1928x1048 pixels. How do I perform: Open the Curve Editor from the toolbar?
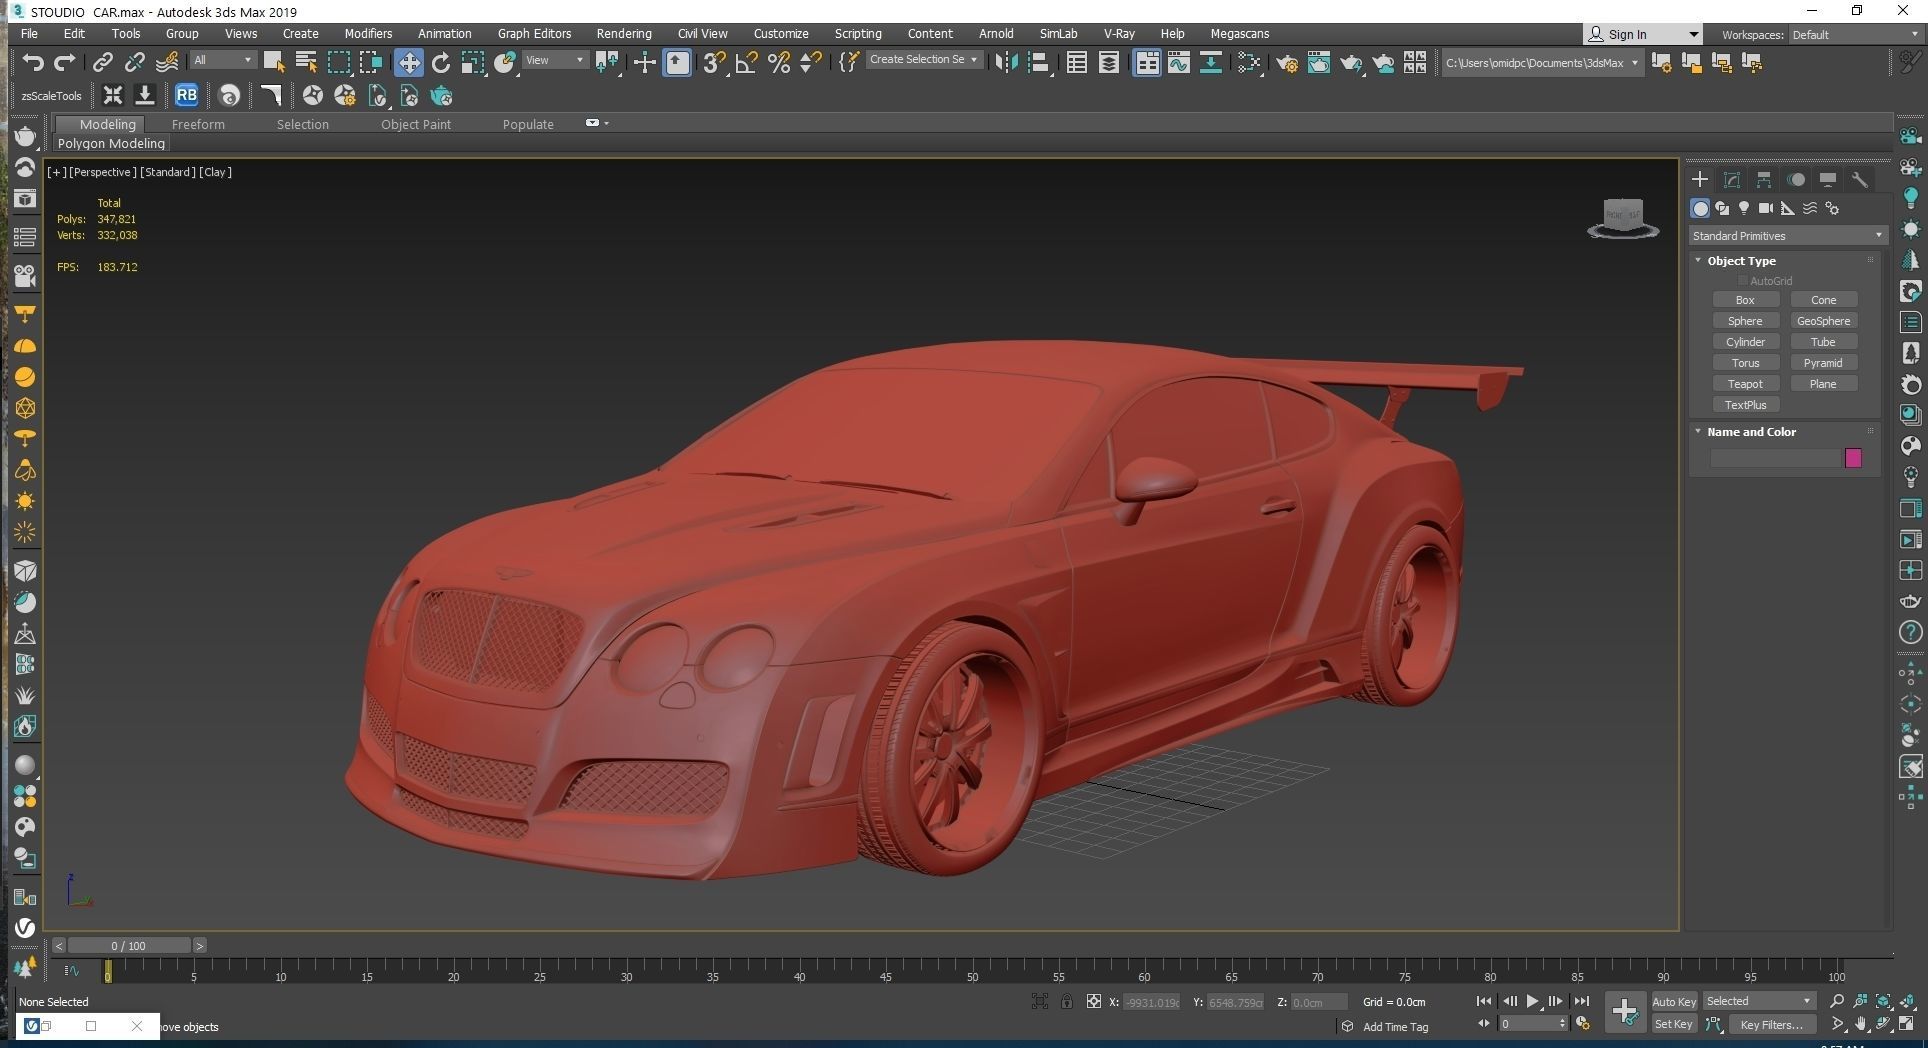point(1179,63)
